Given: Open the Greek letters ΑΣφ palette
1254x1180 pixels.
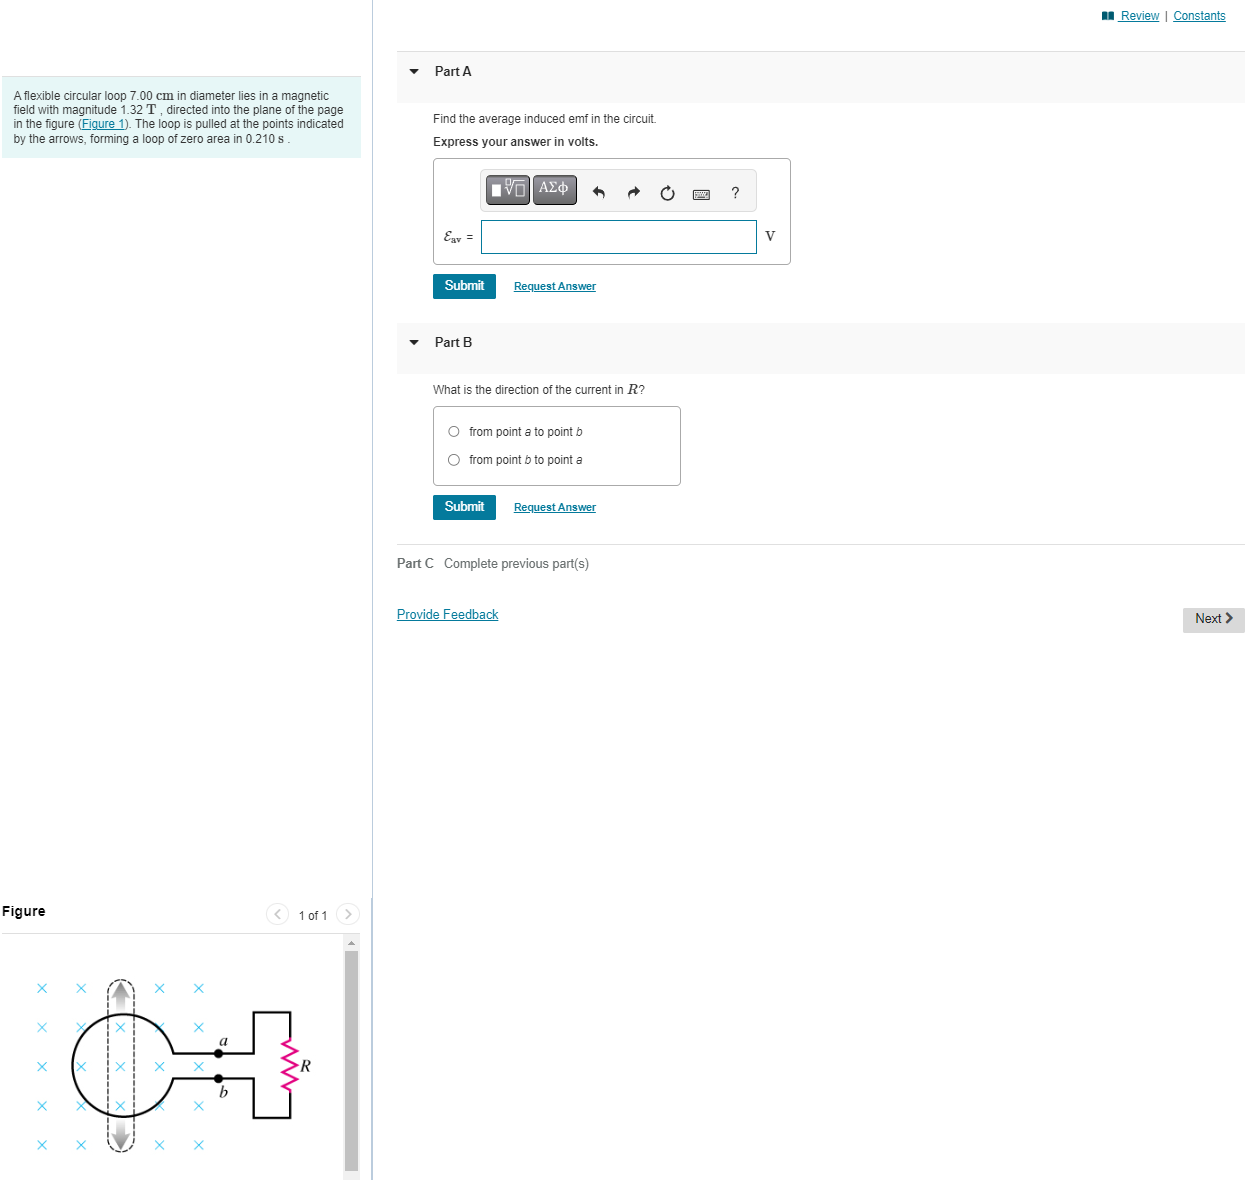Looking at the screenshot, I should point(554,188).
